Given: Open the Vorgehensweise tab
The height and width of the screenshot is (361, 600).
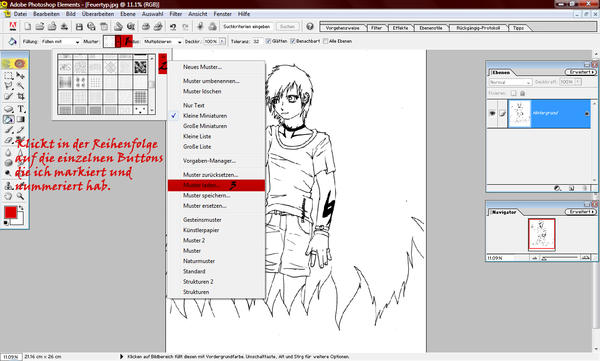Looking at the screenshot, I should (x=342, y=28).
